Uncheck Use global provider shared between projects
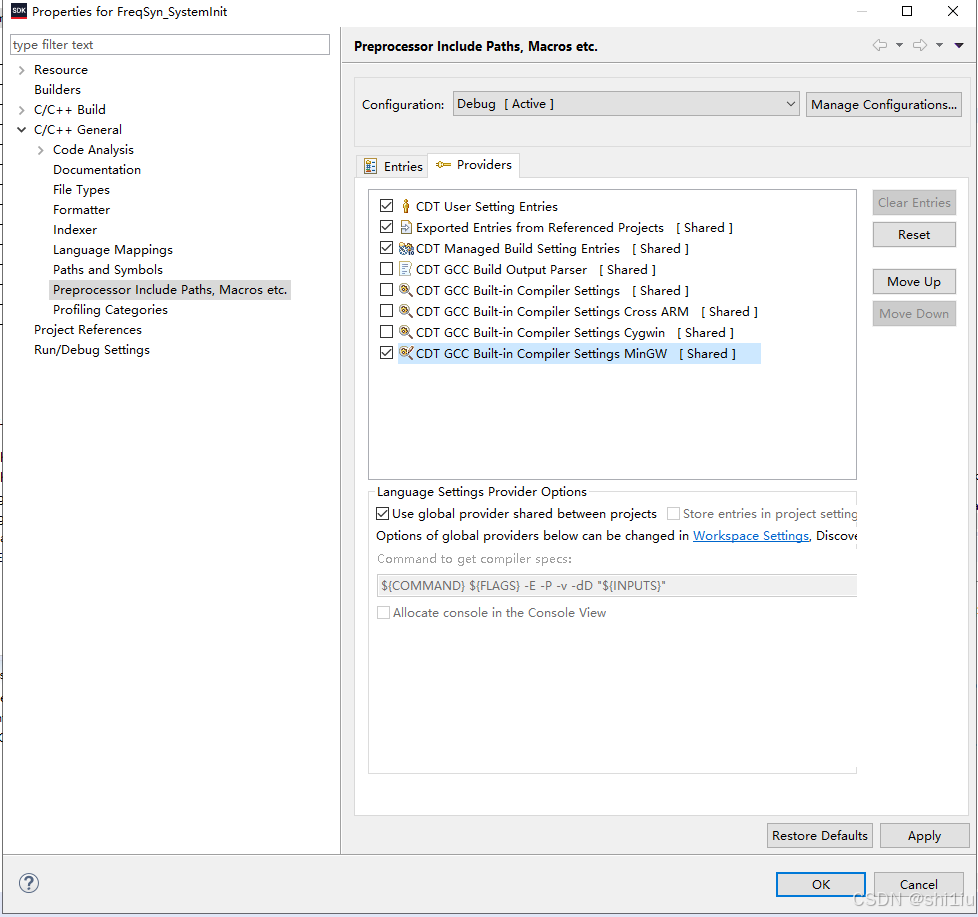Screen dimensions: 978x917 point(382,513)
